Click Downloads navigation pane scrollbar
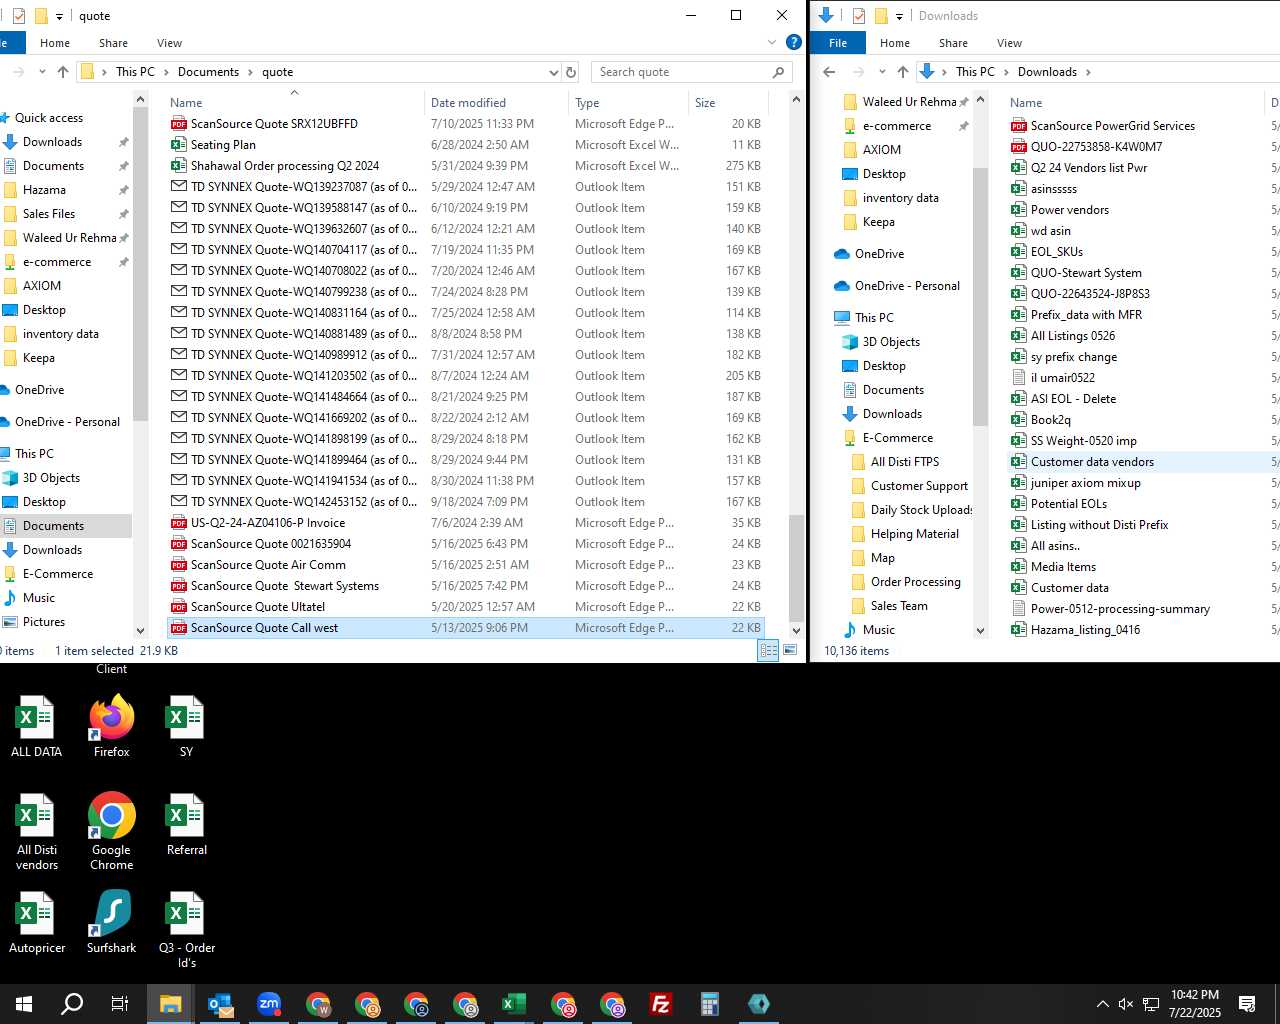Viewport: 1280px width, 1024px height. pos(980,295)
